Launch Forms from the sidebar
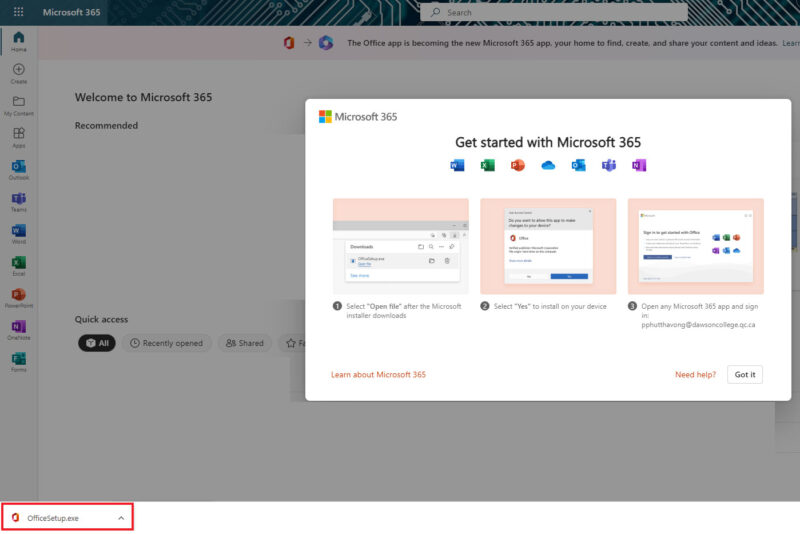The width and height of the screenshot is (800, 534). (18, 362)
